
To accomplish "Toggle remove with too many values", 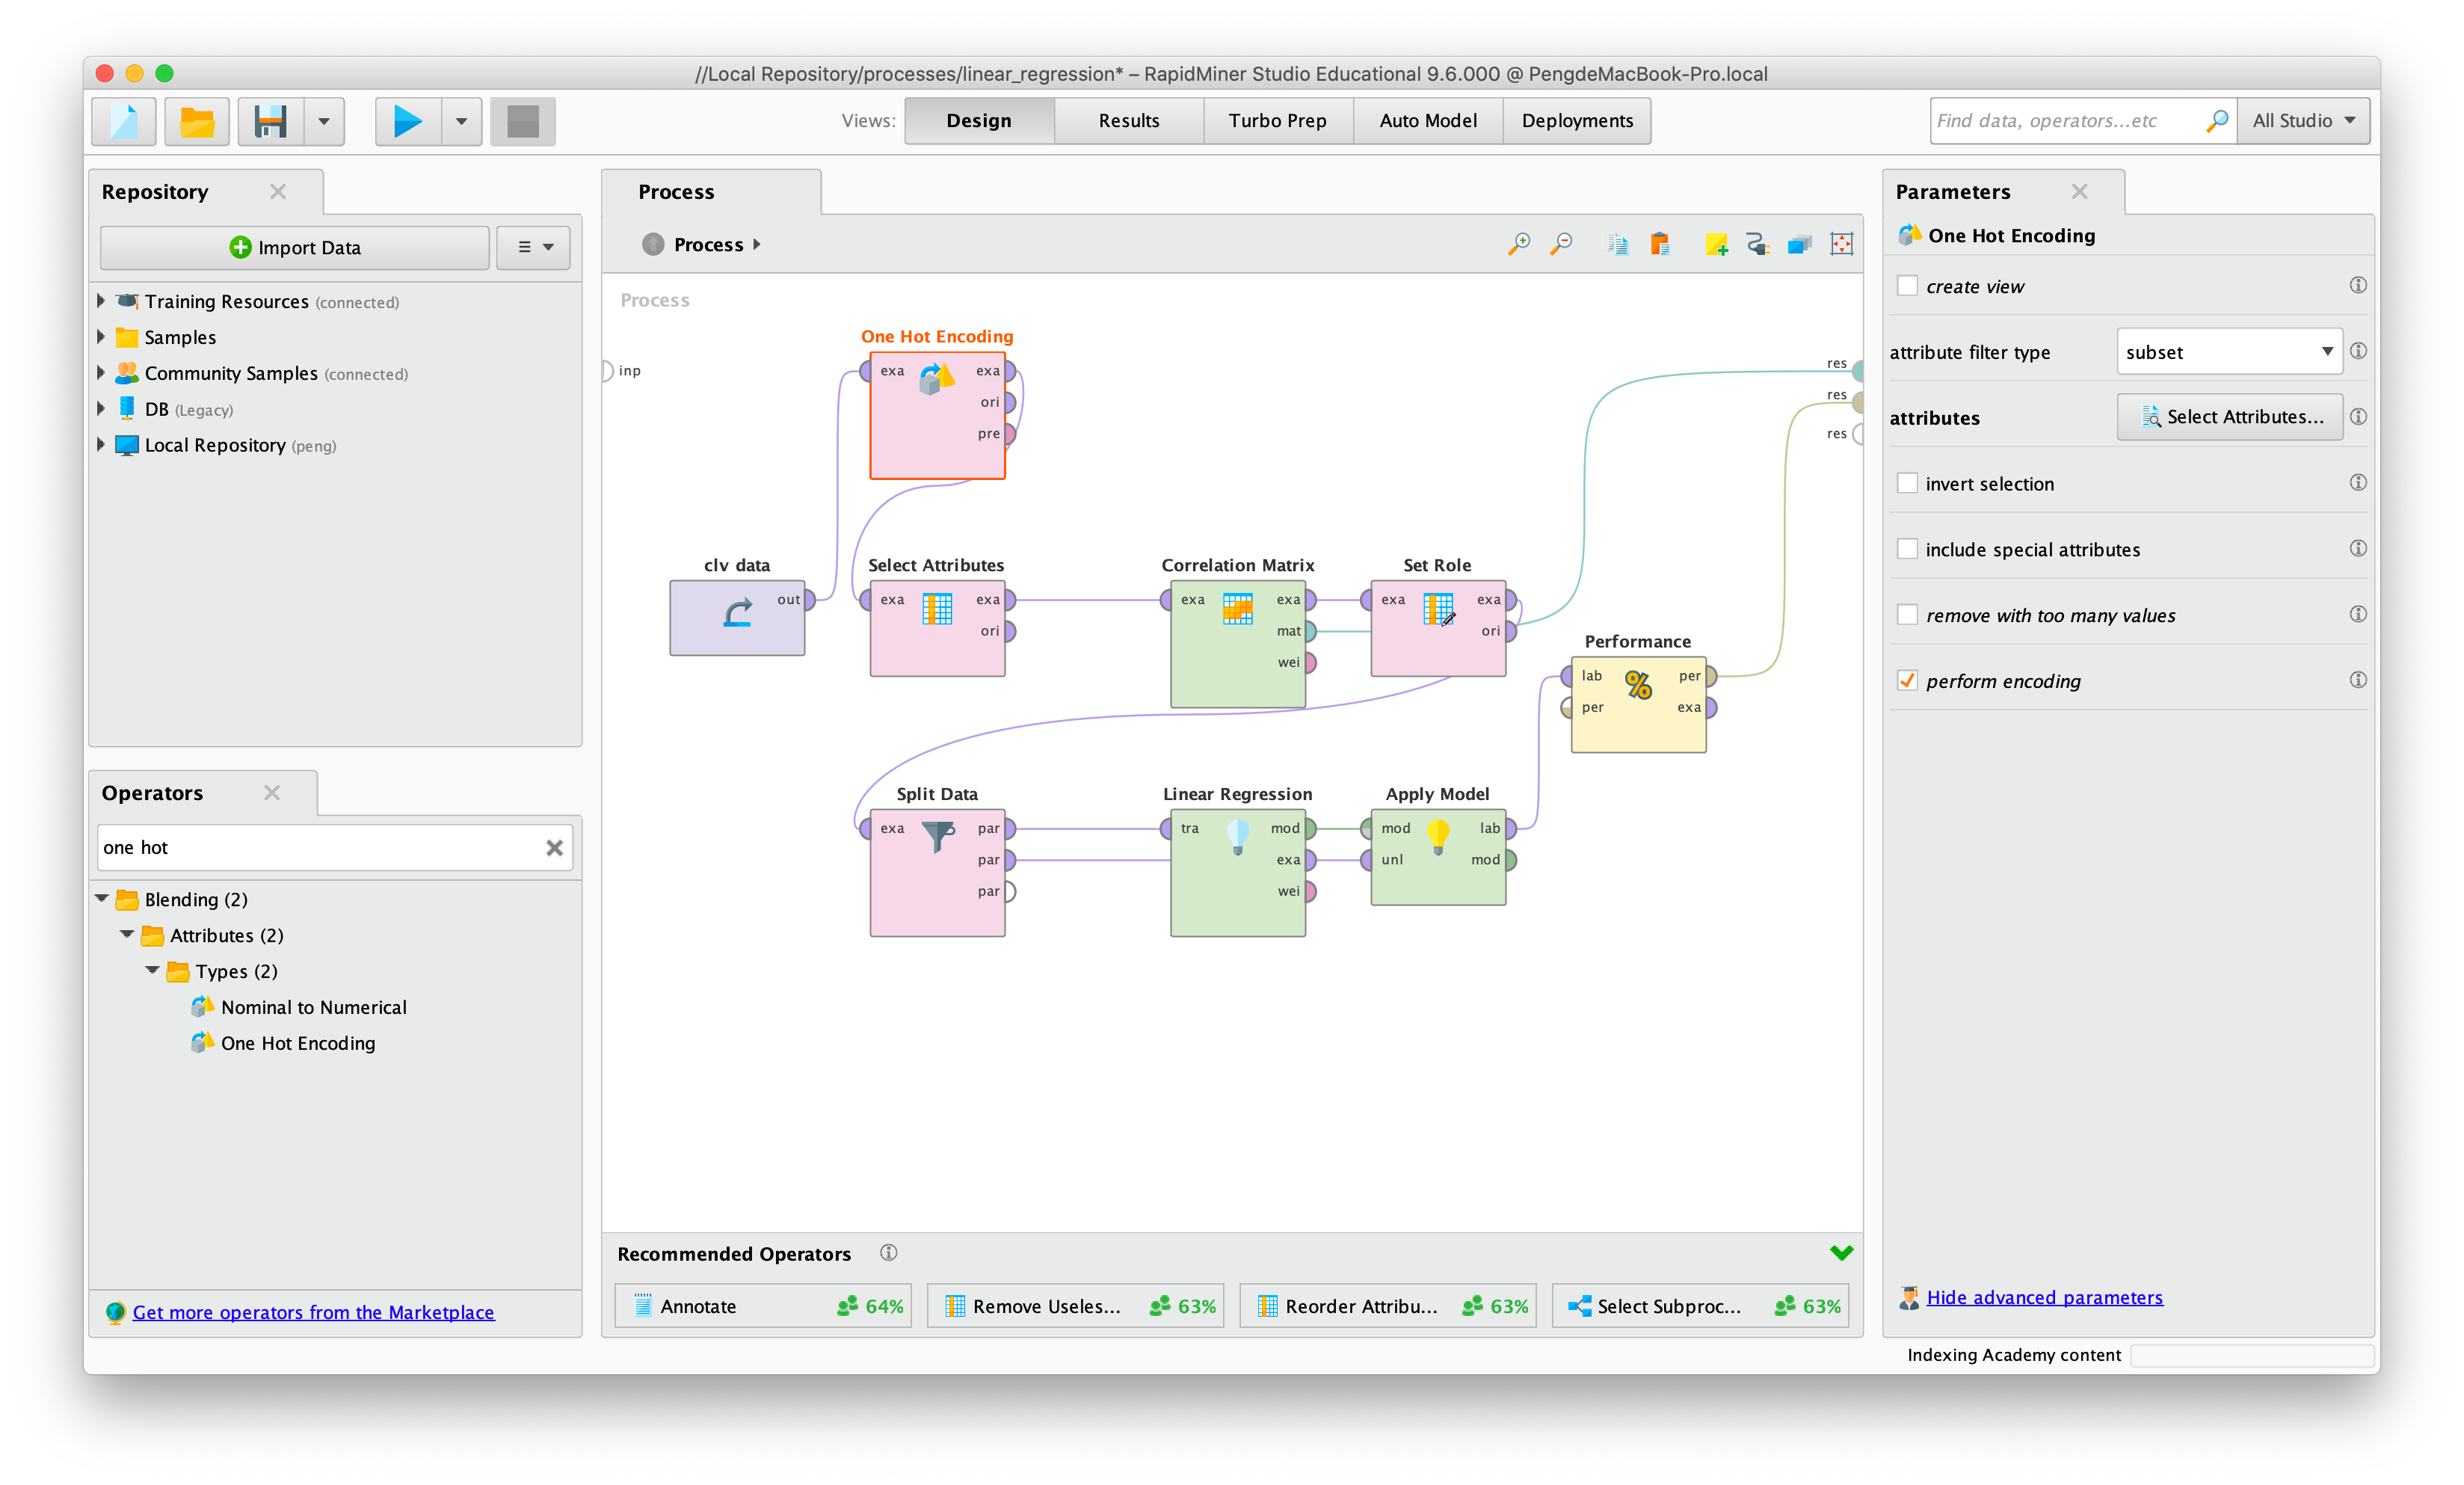I will click(1907, 615).
